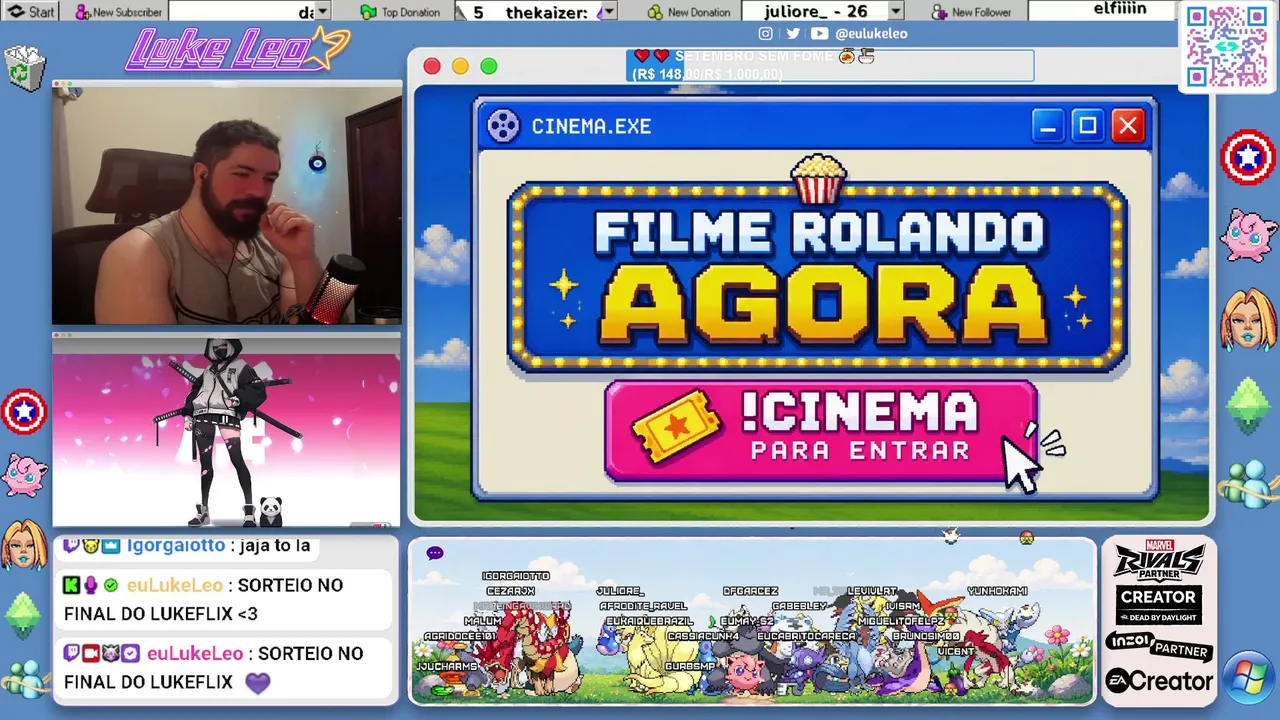Click the film reel icon beside CINEMA.EXE
This screenshot has width=1280, height=720.
click(x=503, y=126)
